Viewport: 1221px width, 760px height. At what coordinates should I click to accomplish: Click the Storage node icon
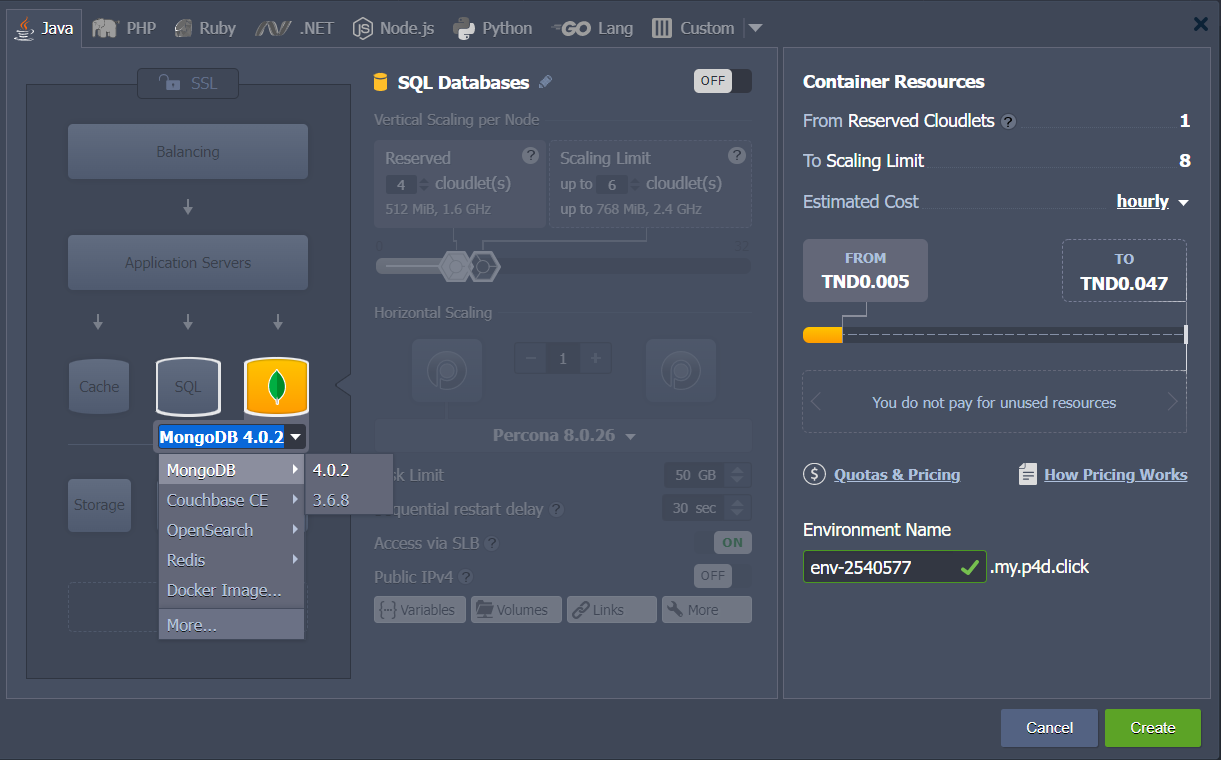pos(99,505)
